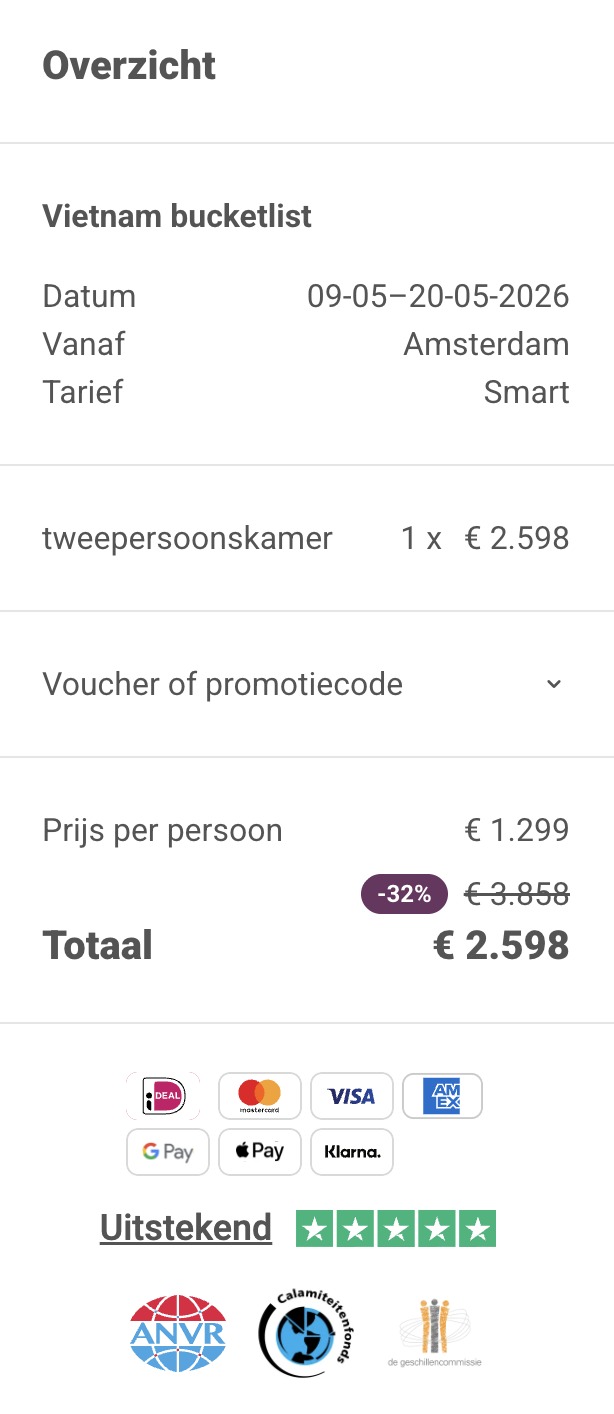Click the Klarna payment icon
Viewport: 614px width, 1414px height.
tap(351, 1151)
